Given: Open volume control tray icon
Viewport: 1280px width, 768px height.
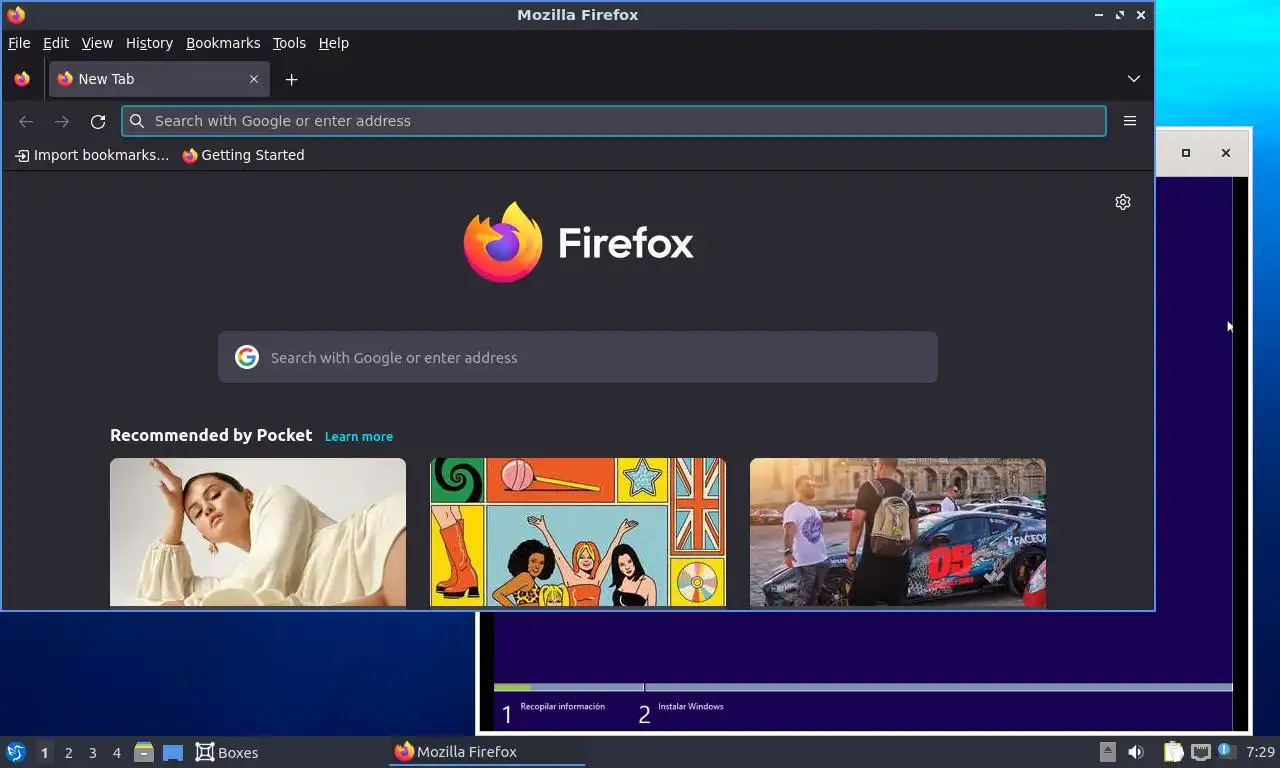Looking at the screenshot, I should tap(1136, 752).
